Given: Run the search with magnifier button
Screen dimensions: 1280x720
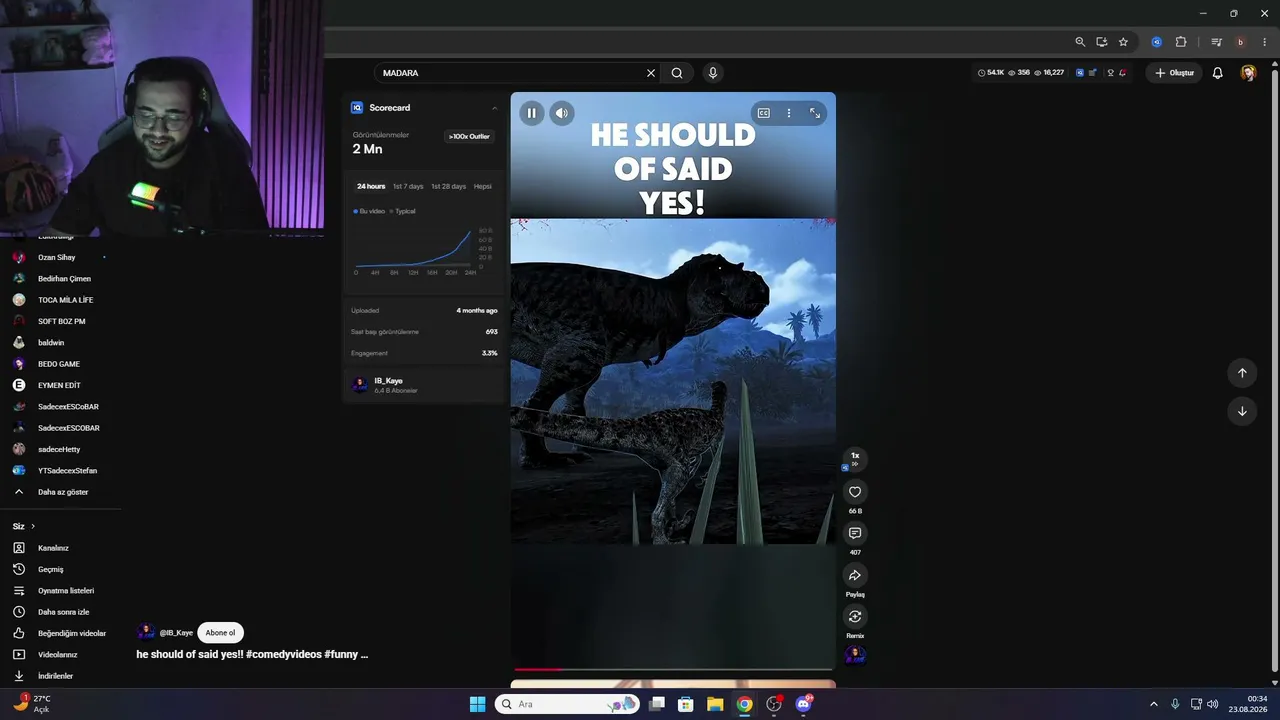Looking at the screenshot, I should [677, 73].
